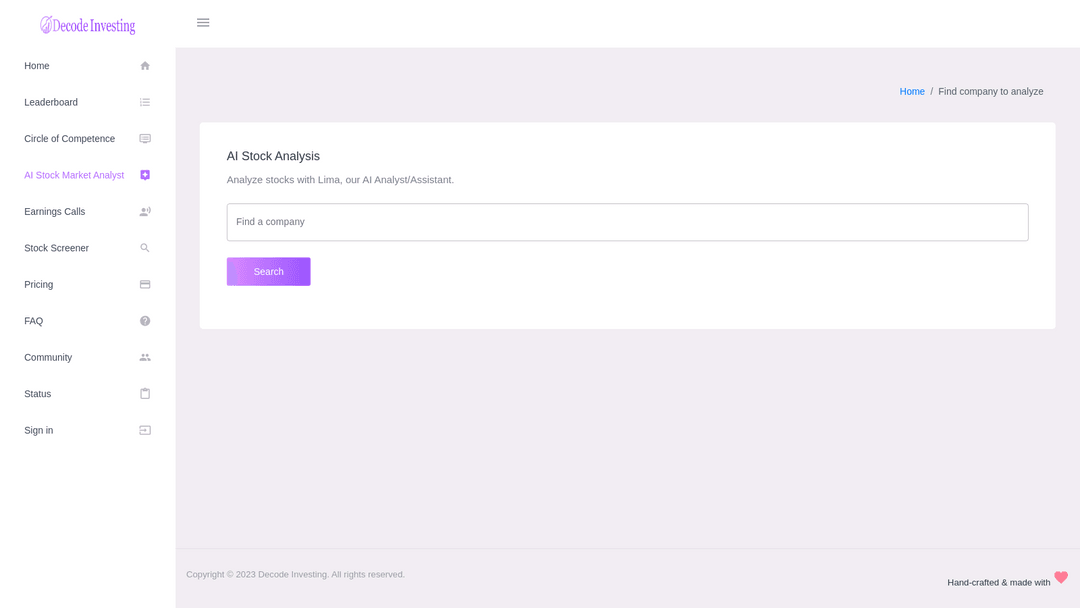Focus the Find a company field
Screen dimensions: 1080x608
point(627,222)
